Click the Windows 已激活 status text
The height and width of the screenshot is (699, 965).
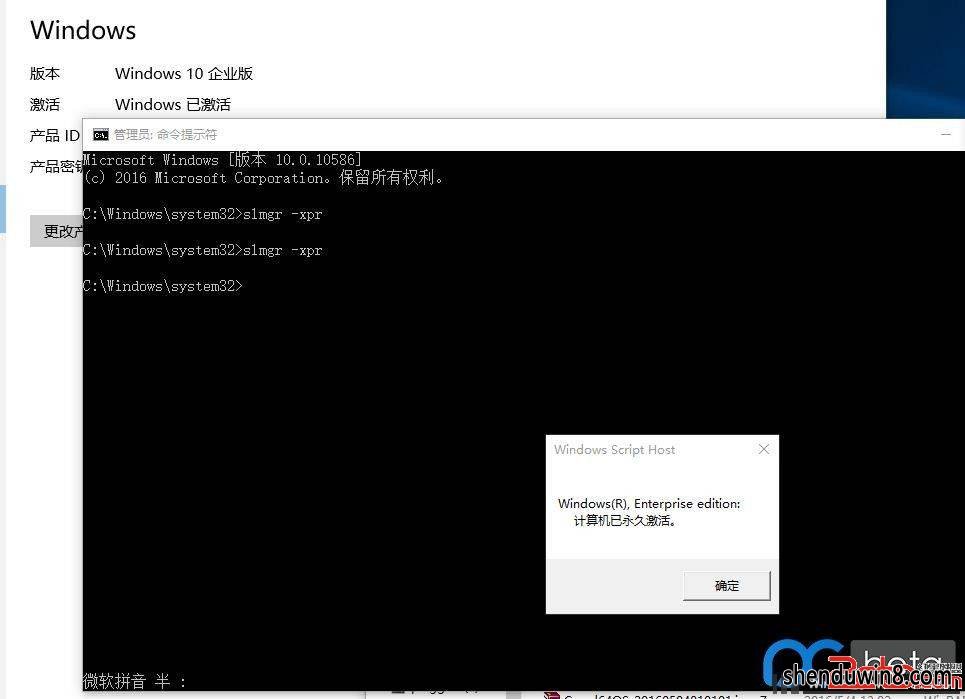[x=173, y=105]
